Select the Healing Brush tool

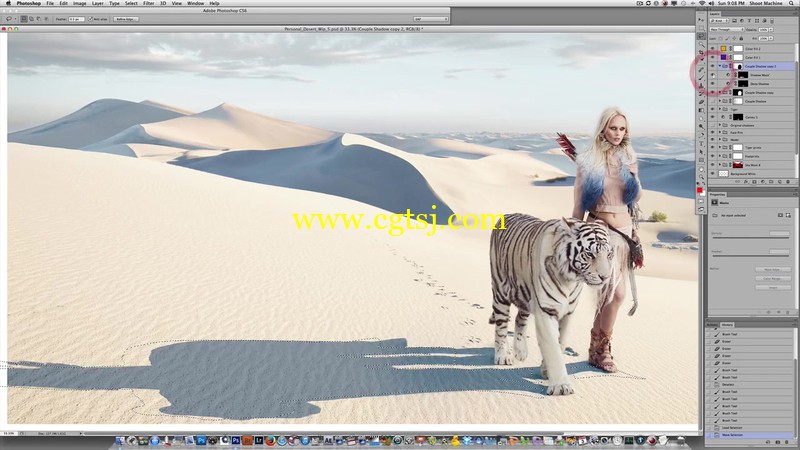[702, 69]
